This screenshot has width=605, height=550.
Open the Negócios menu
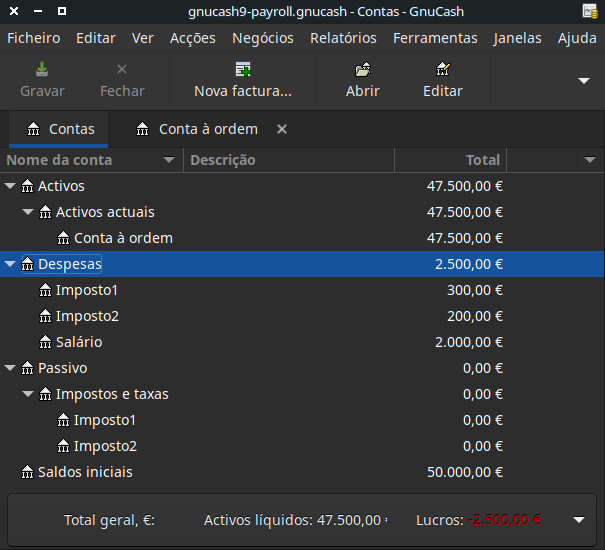[x=262, y=38]
